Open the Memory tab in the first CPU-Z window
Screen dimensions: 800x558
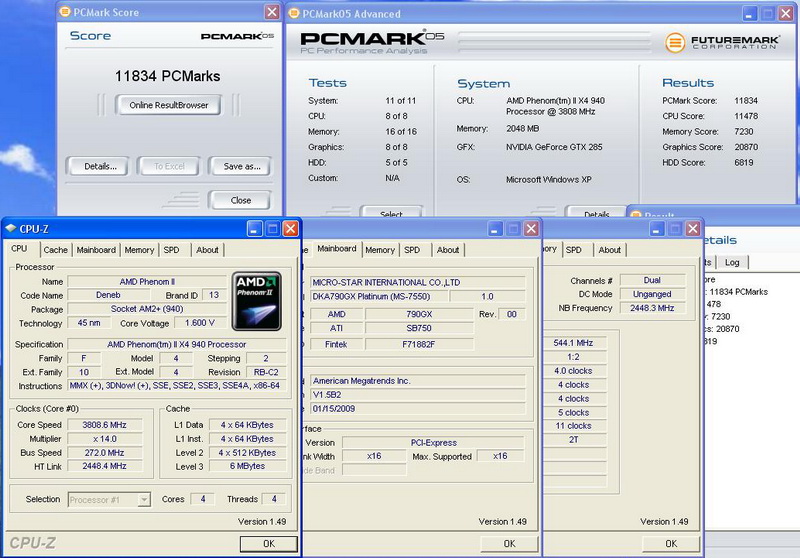coord(139,250)
